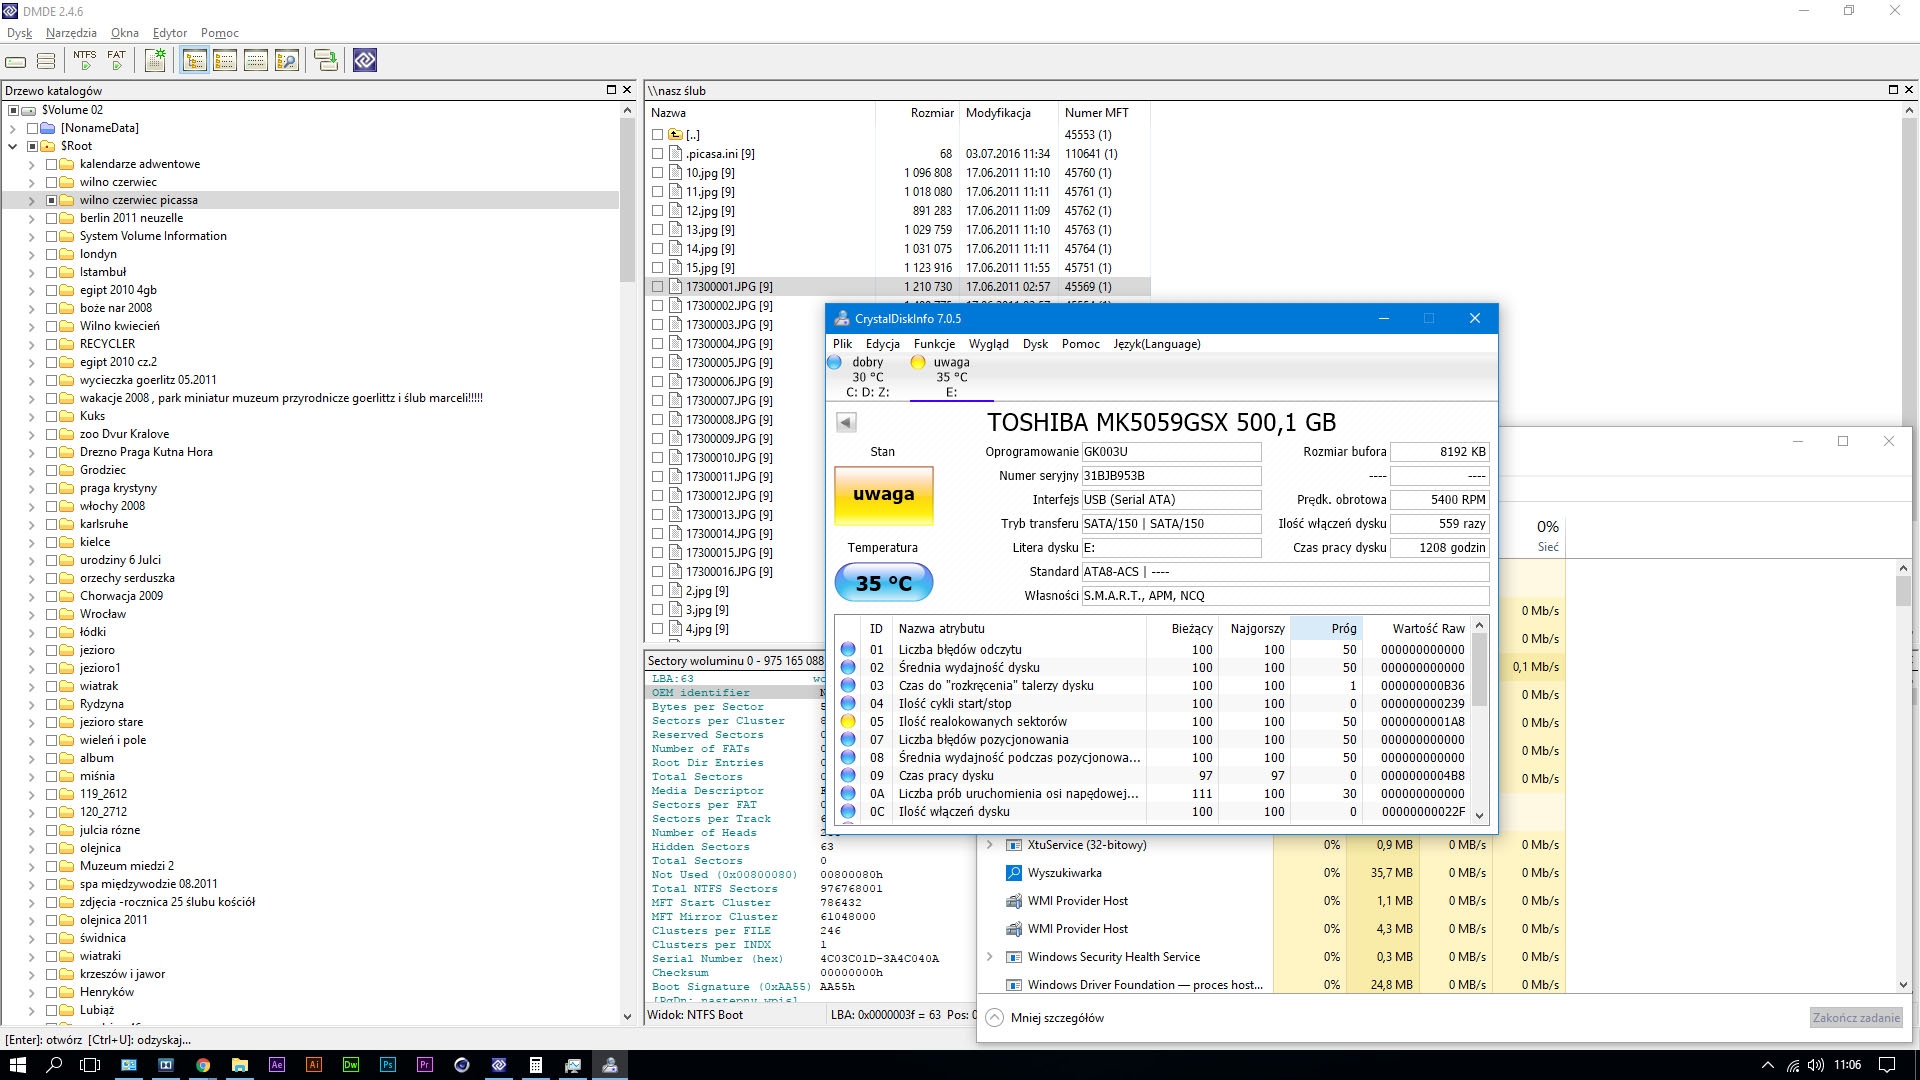This screenshot has height=1080, width=1920.
Task: Check the box next to 17300001.JPG
Action: coord(657,287)
